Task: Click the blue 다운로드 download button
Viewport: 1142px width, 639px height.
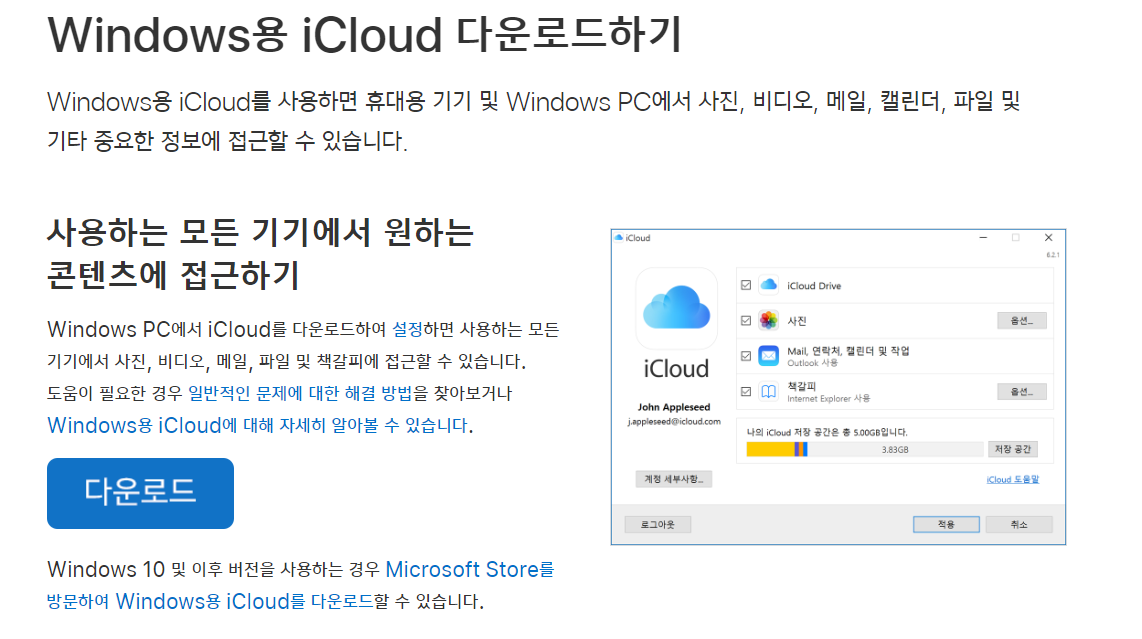Action: (x=141, y=493)
